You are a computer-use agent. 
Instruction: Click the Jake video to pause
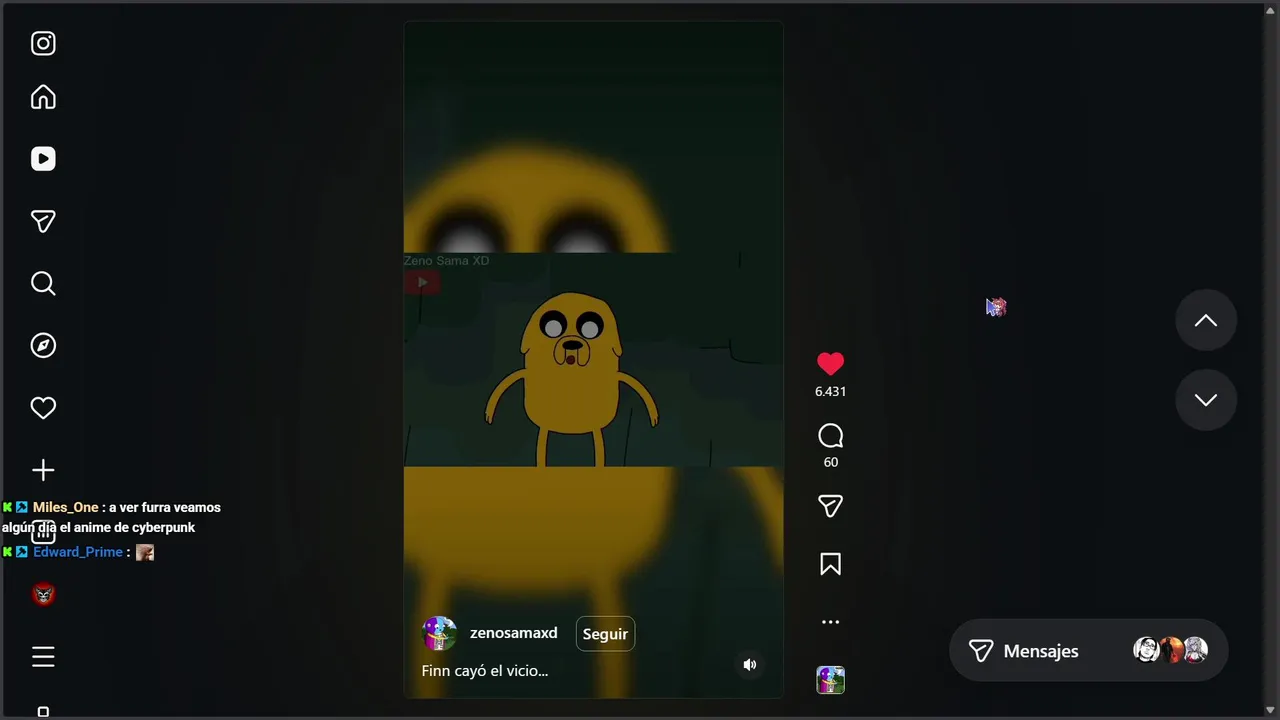pyautogui.click(x=593, y=360)
